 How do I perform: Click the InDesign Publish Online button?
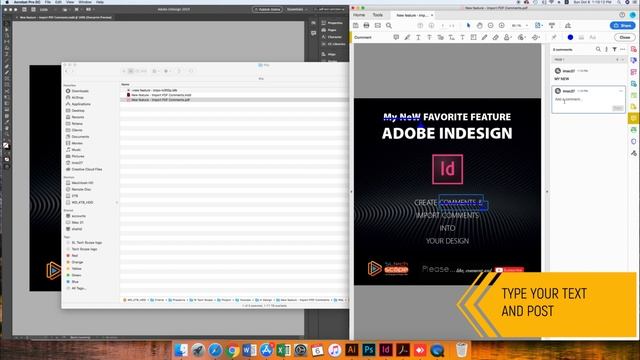click(x=267, y=9)
